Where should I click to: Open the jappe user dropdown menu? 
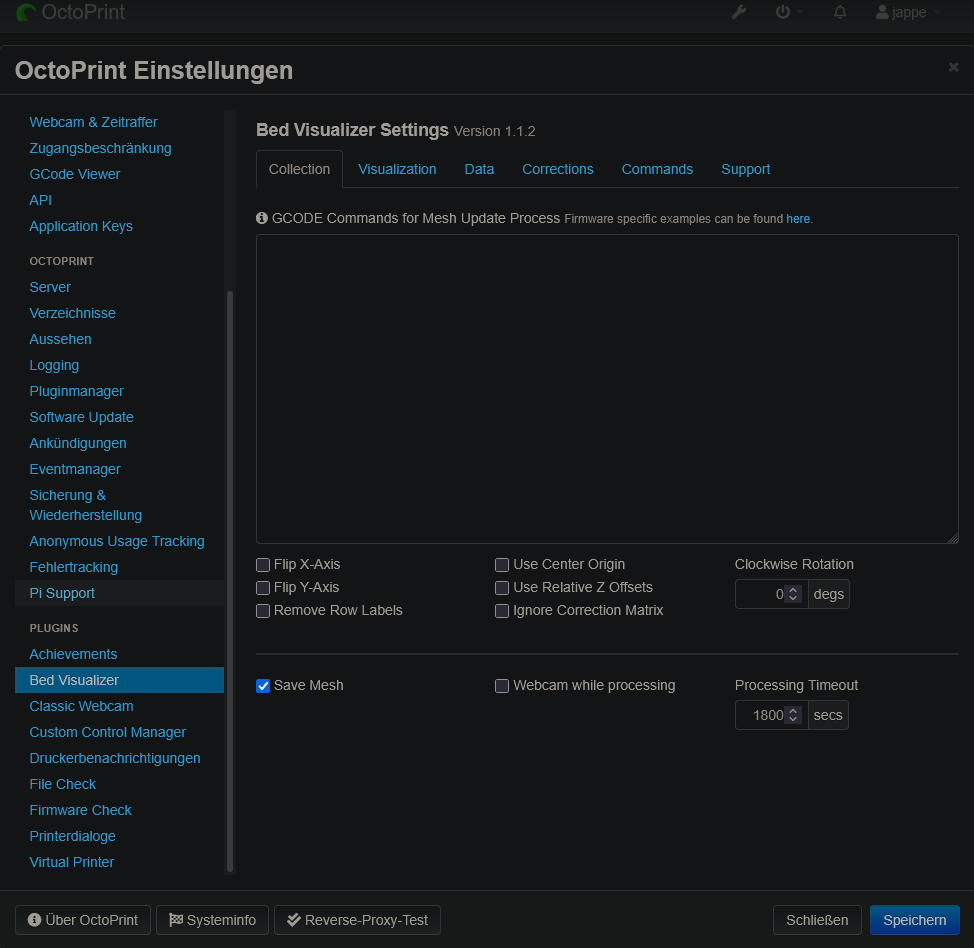pos(907,13)
